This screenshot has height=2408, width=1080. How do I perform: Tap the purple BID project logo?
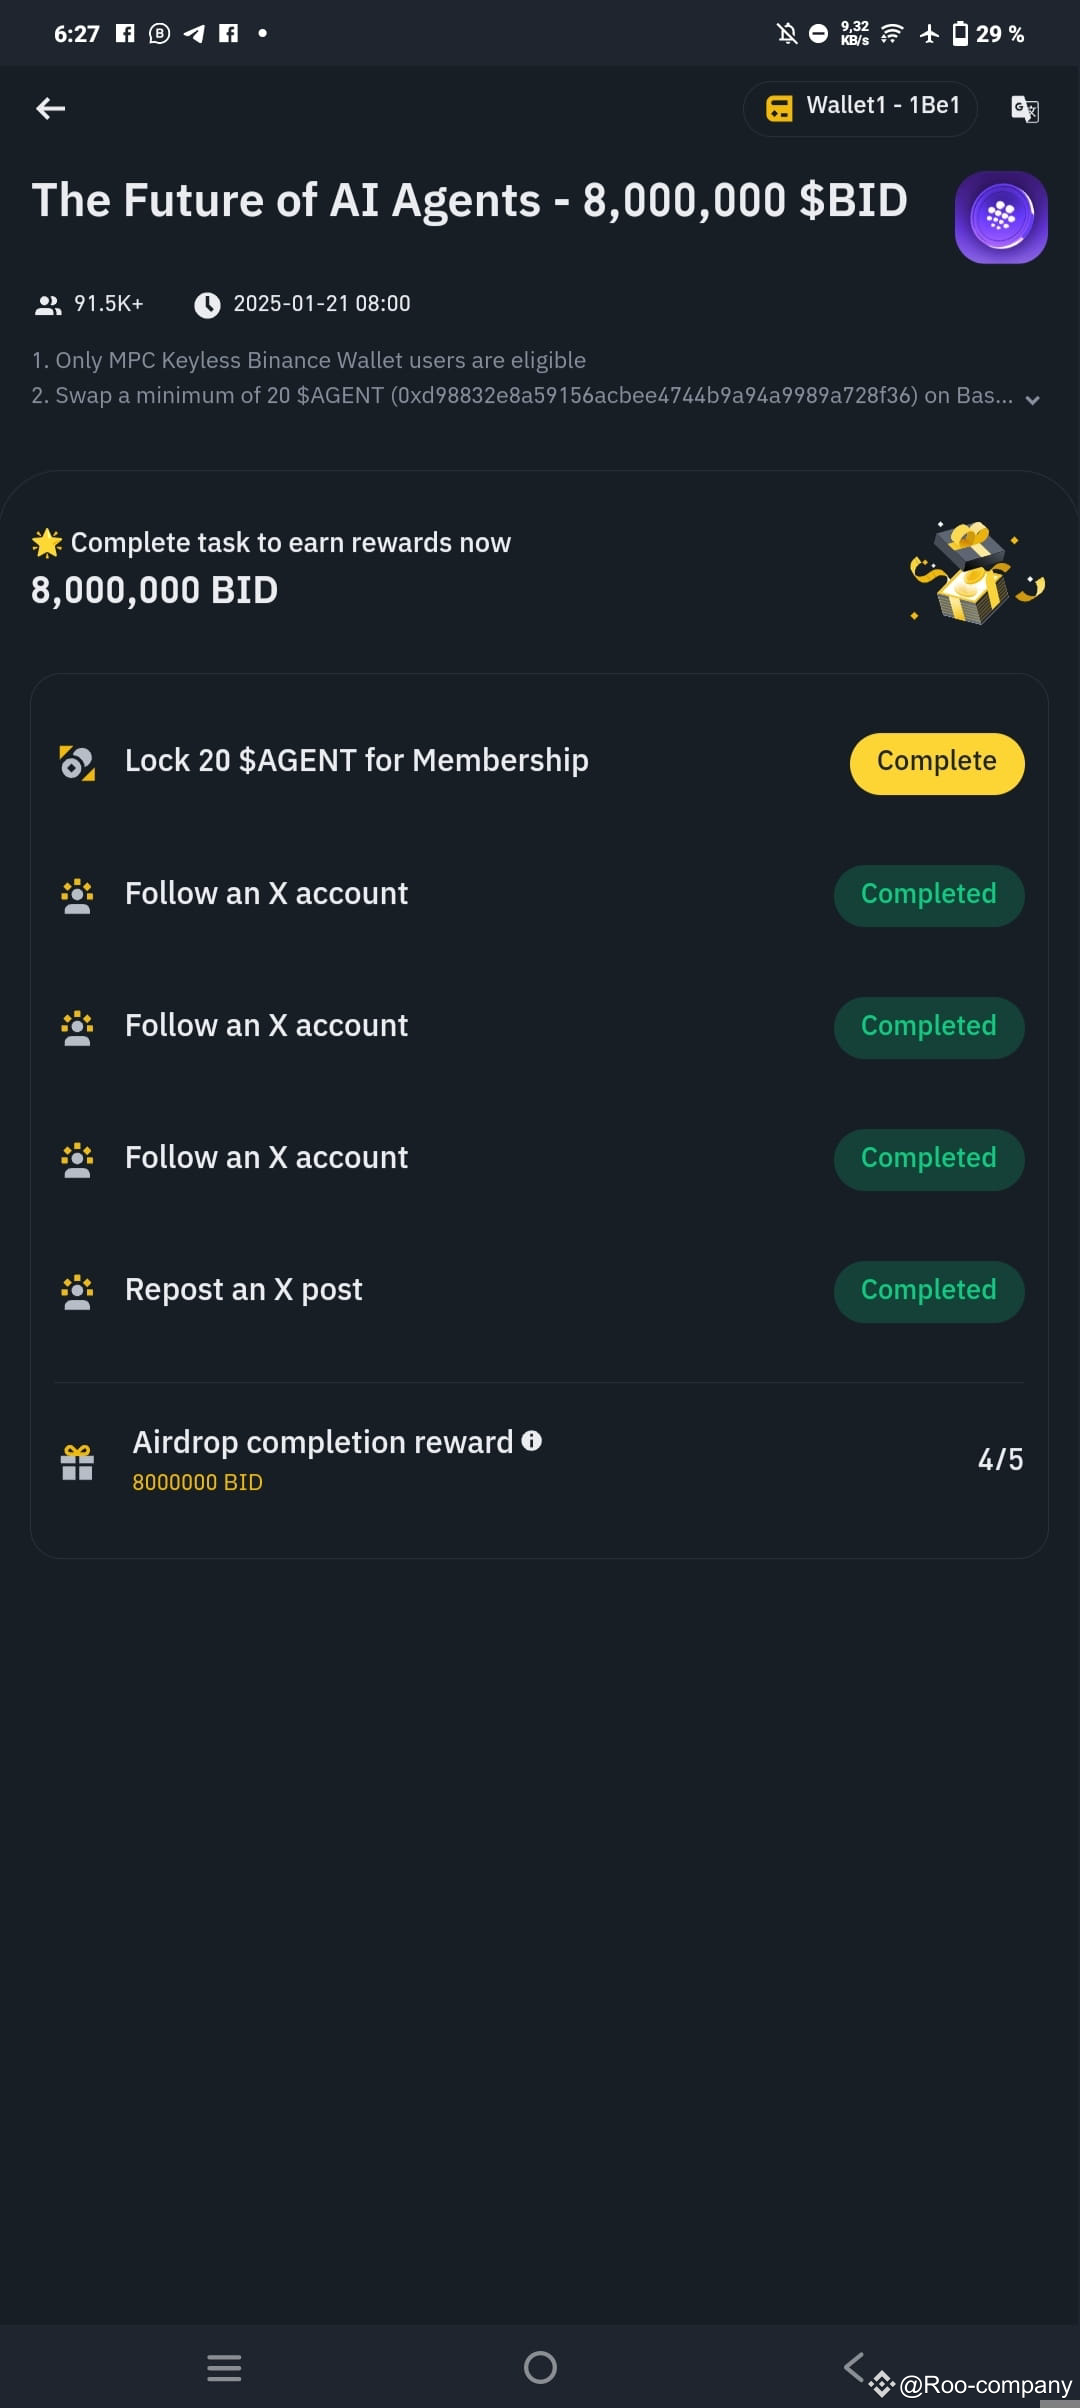click(x=1001, y=217)
